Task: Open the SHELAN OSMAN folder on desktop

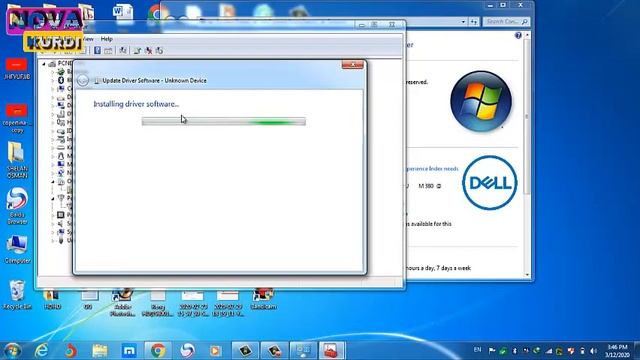Action: (x=17, y=160)
